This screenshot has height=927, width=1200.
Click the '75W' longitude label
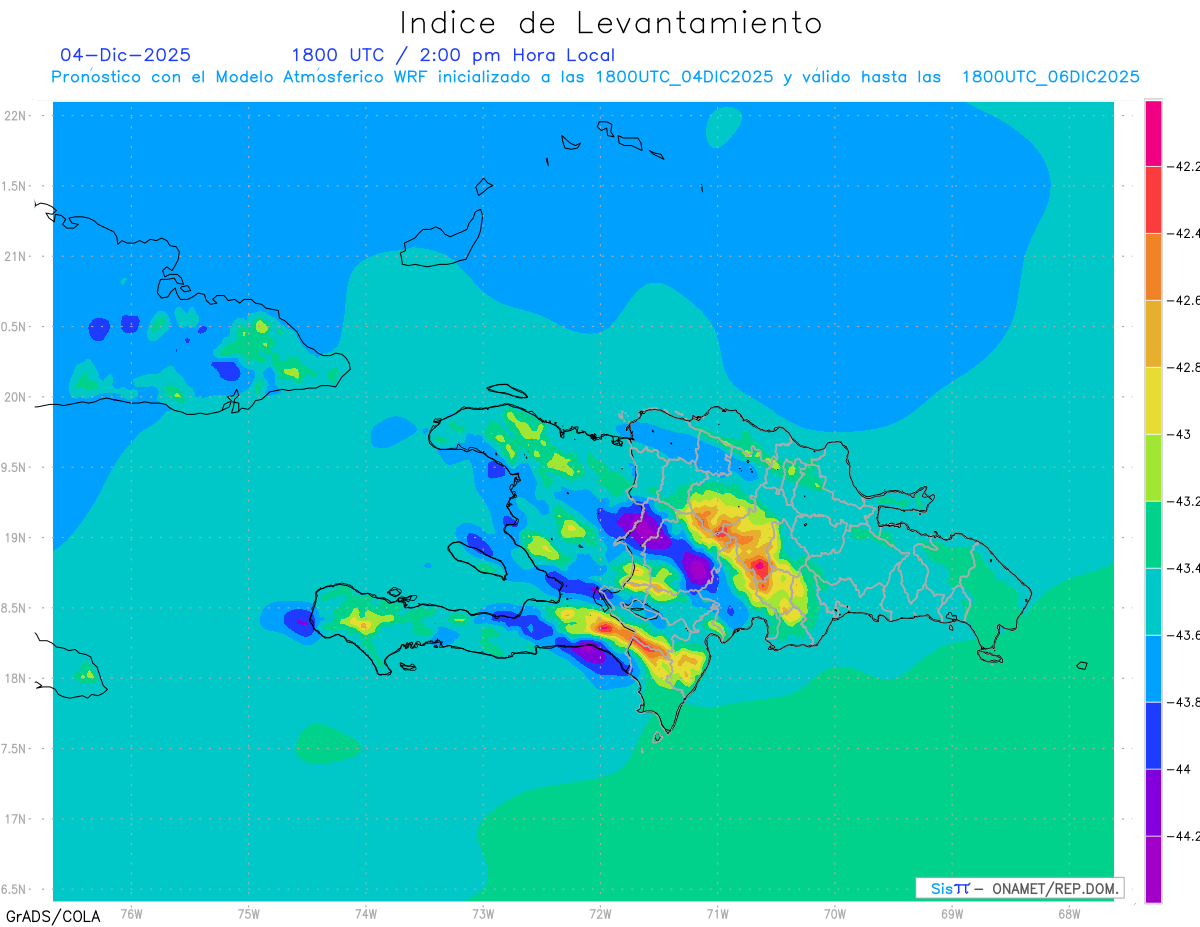click(249, 913)
